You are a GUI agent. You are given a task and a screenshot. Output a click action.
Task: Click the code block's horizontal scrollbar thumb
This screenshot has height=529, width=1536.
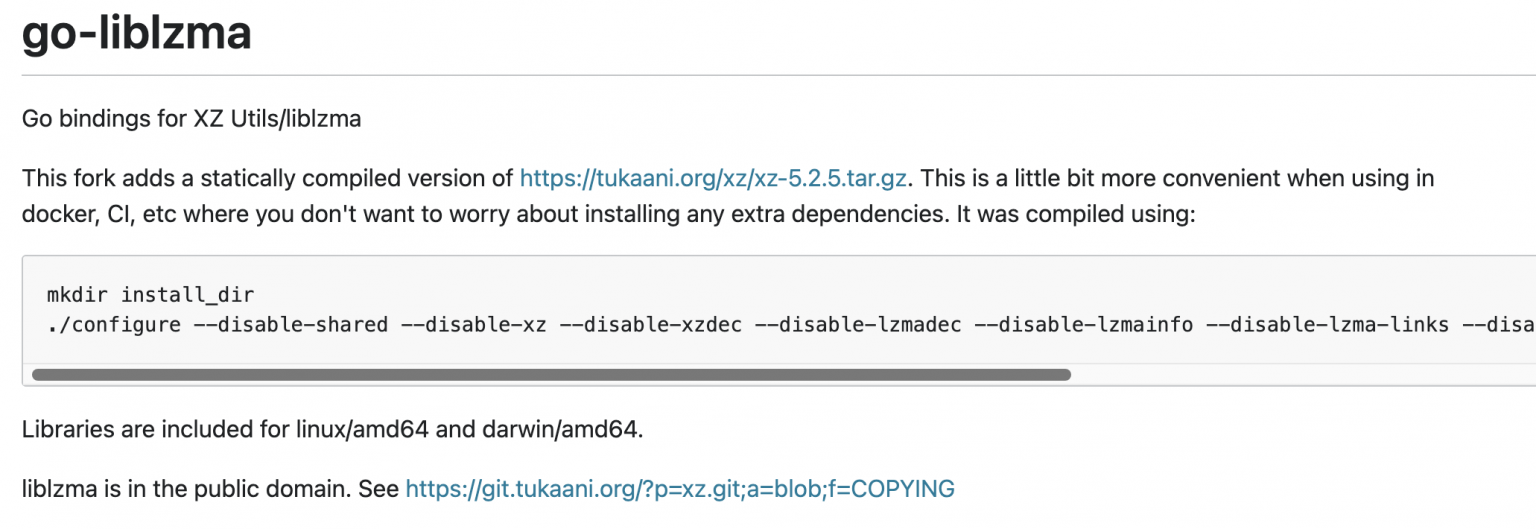coord(551,375)
